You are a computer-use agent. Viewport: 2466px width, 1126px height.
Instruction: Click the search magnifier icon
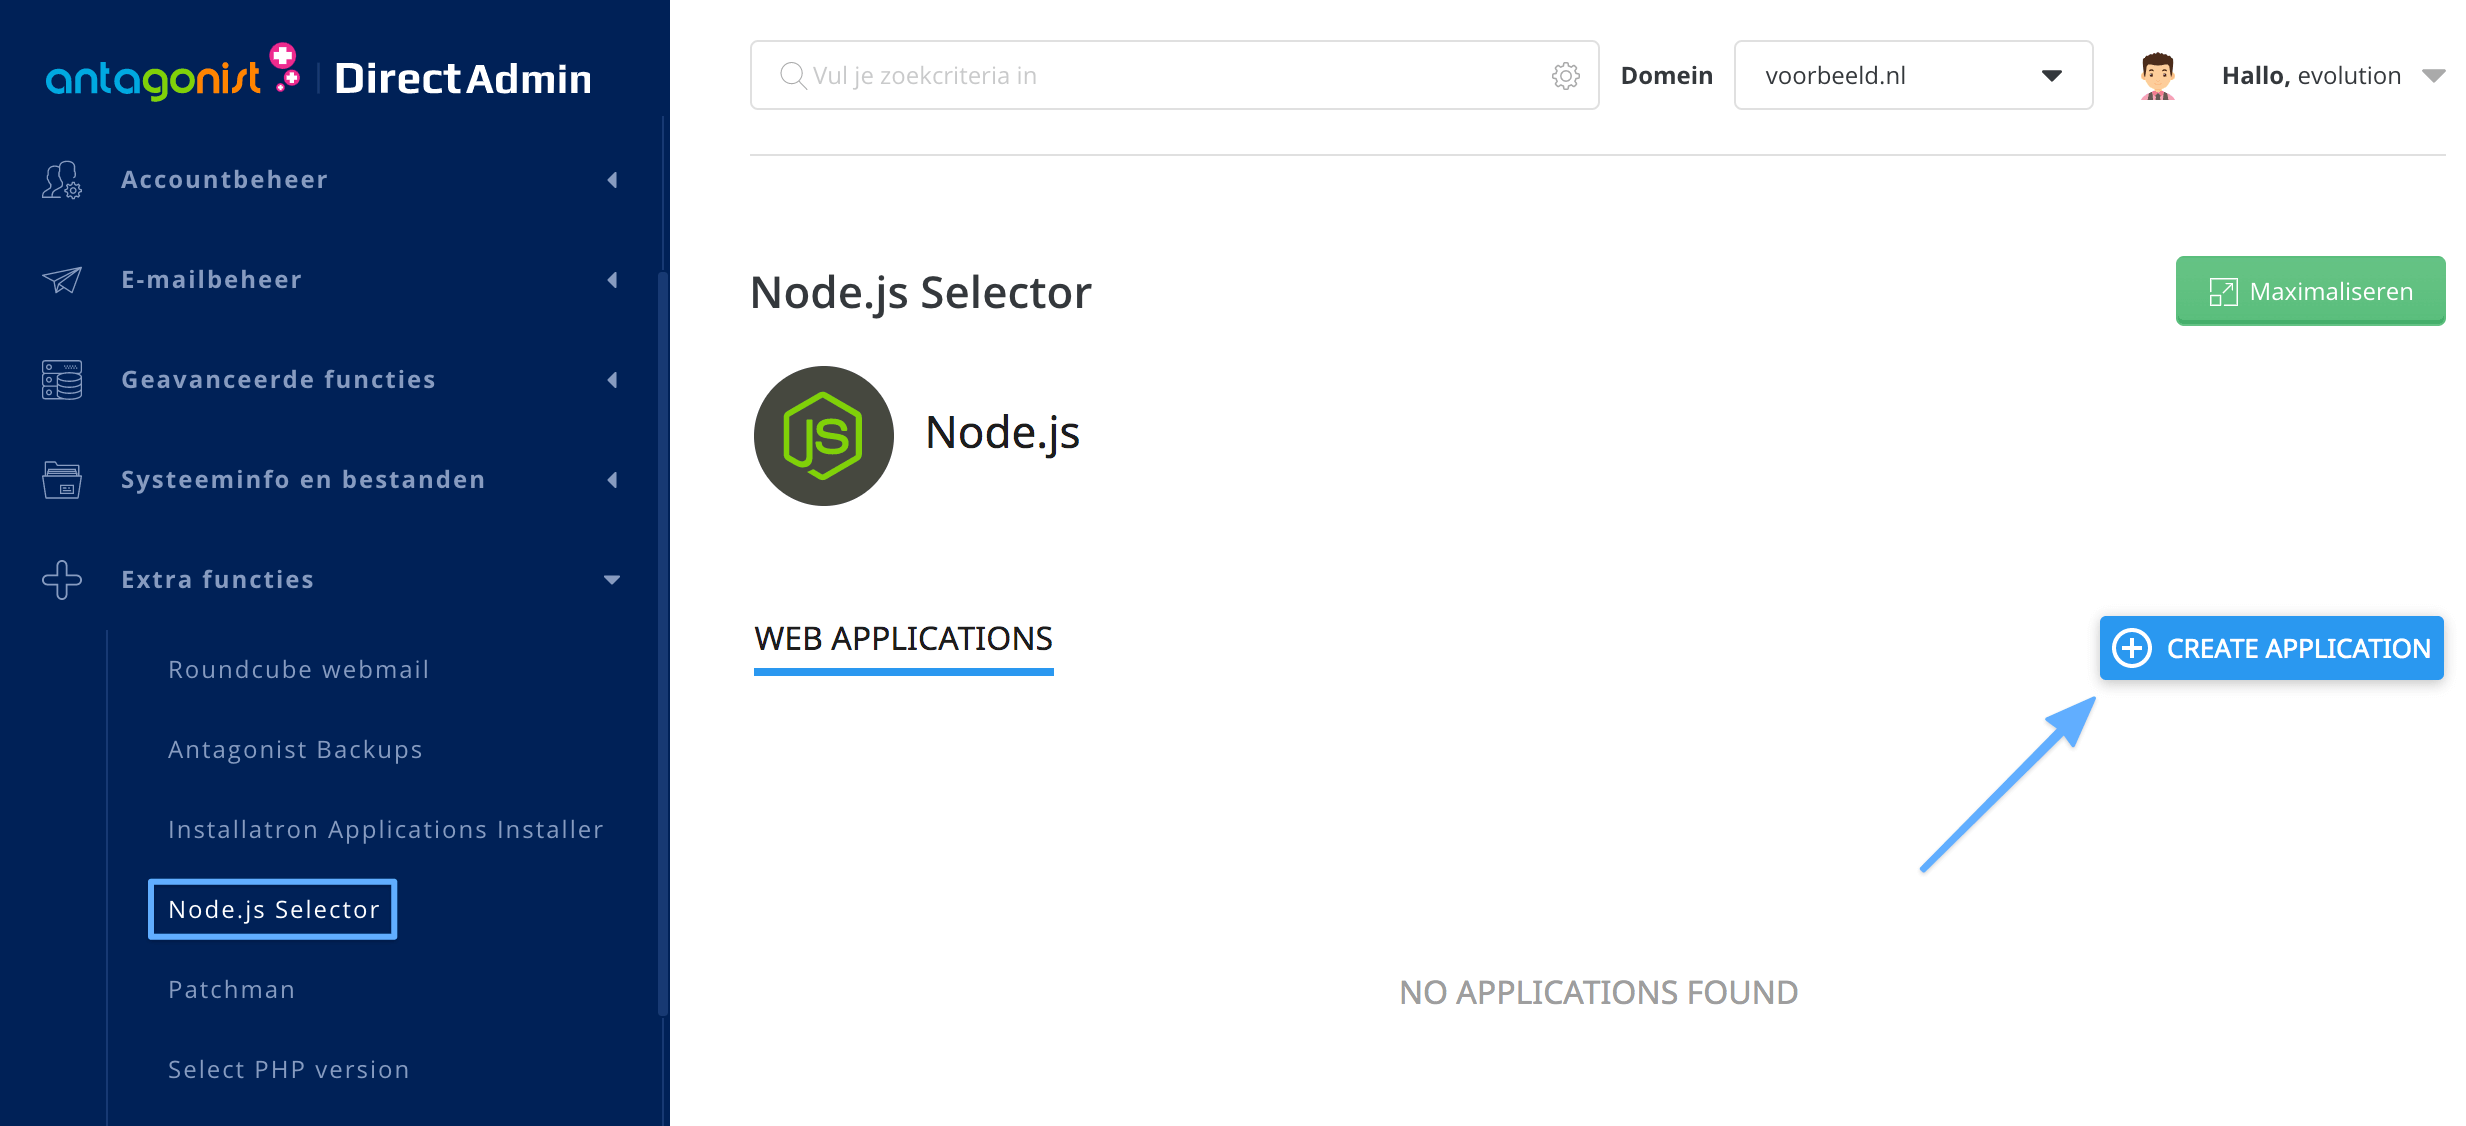(x=793, y=76)
